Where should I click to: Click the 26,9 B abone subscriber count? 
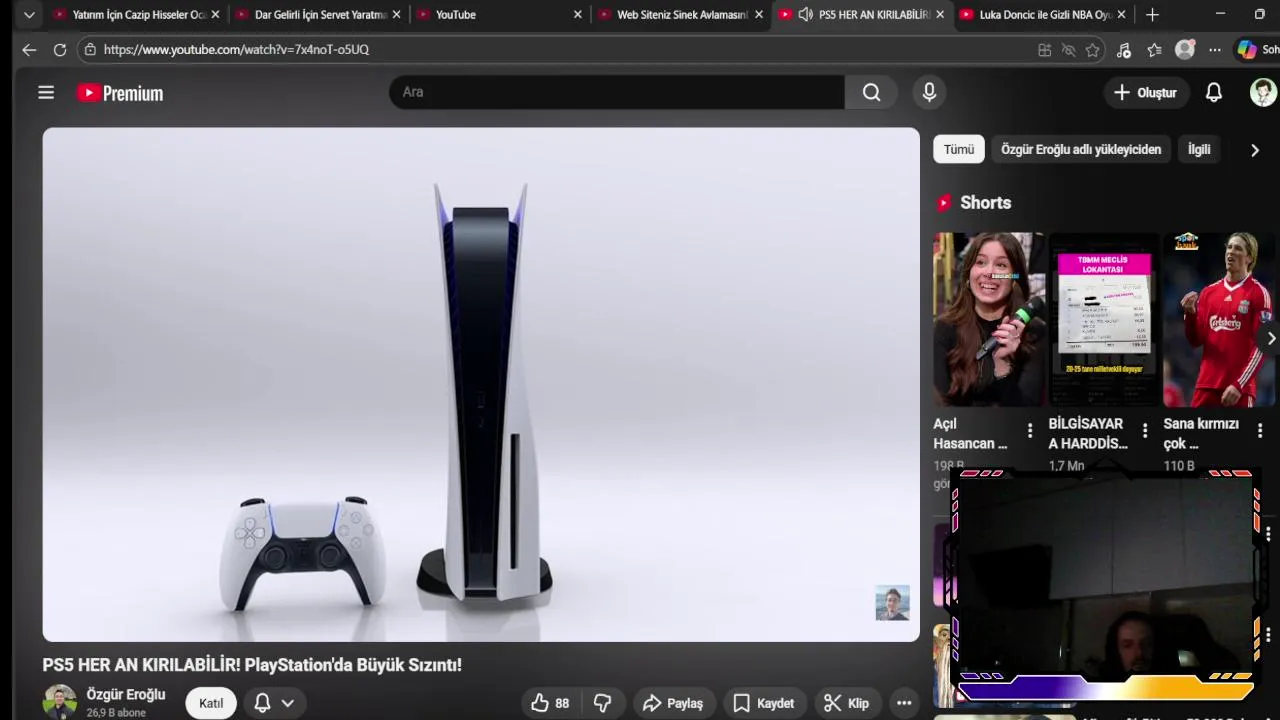116,713
